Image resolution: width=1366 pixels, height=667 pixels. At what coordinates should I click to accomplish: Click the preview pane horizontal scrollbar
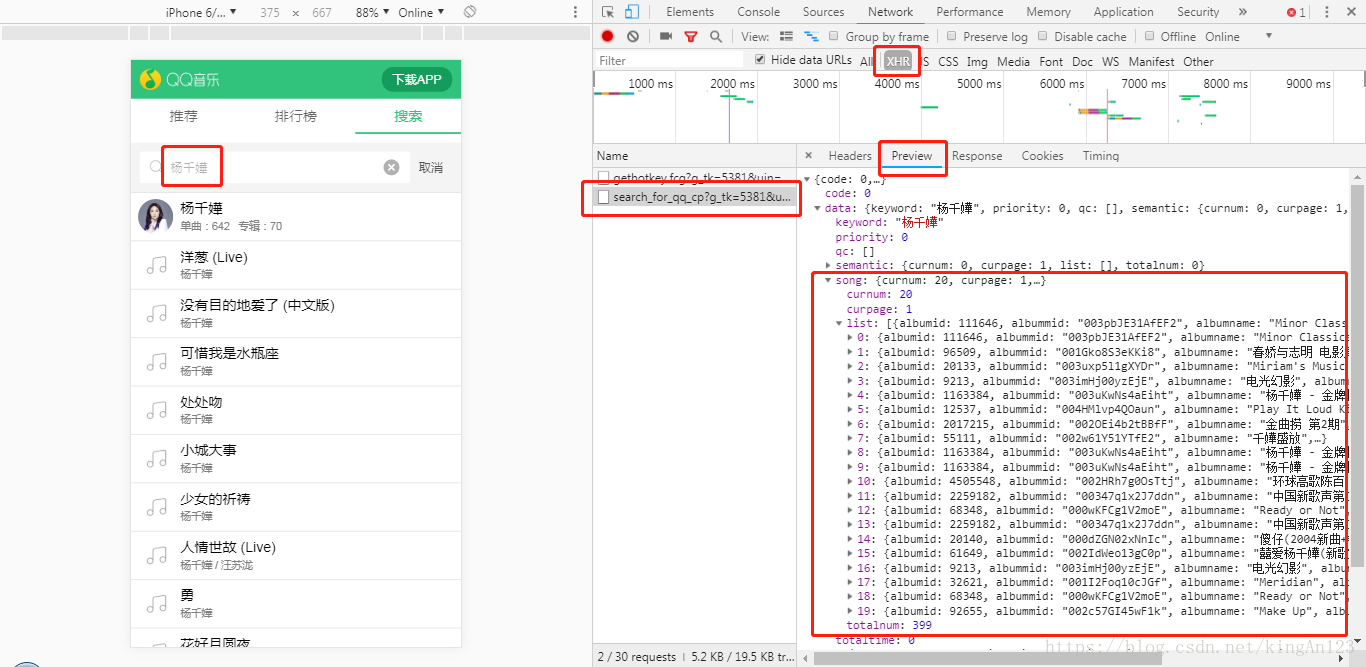pyautogui.click(x=990, y=658)
